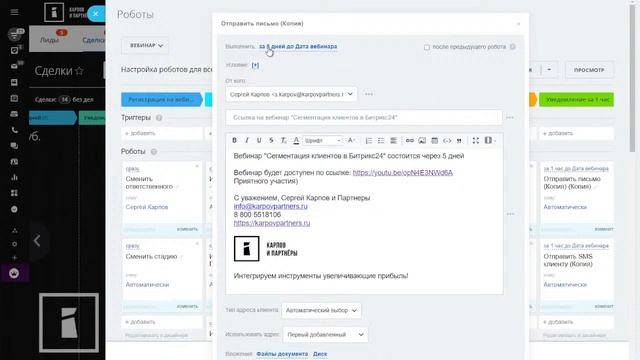Open the youtu.be webinar link in email
640x360 pixels.
(402, 173)
